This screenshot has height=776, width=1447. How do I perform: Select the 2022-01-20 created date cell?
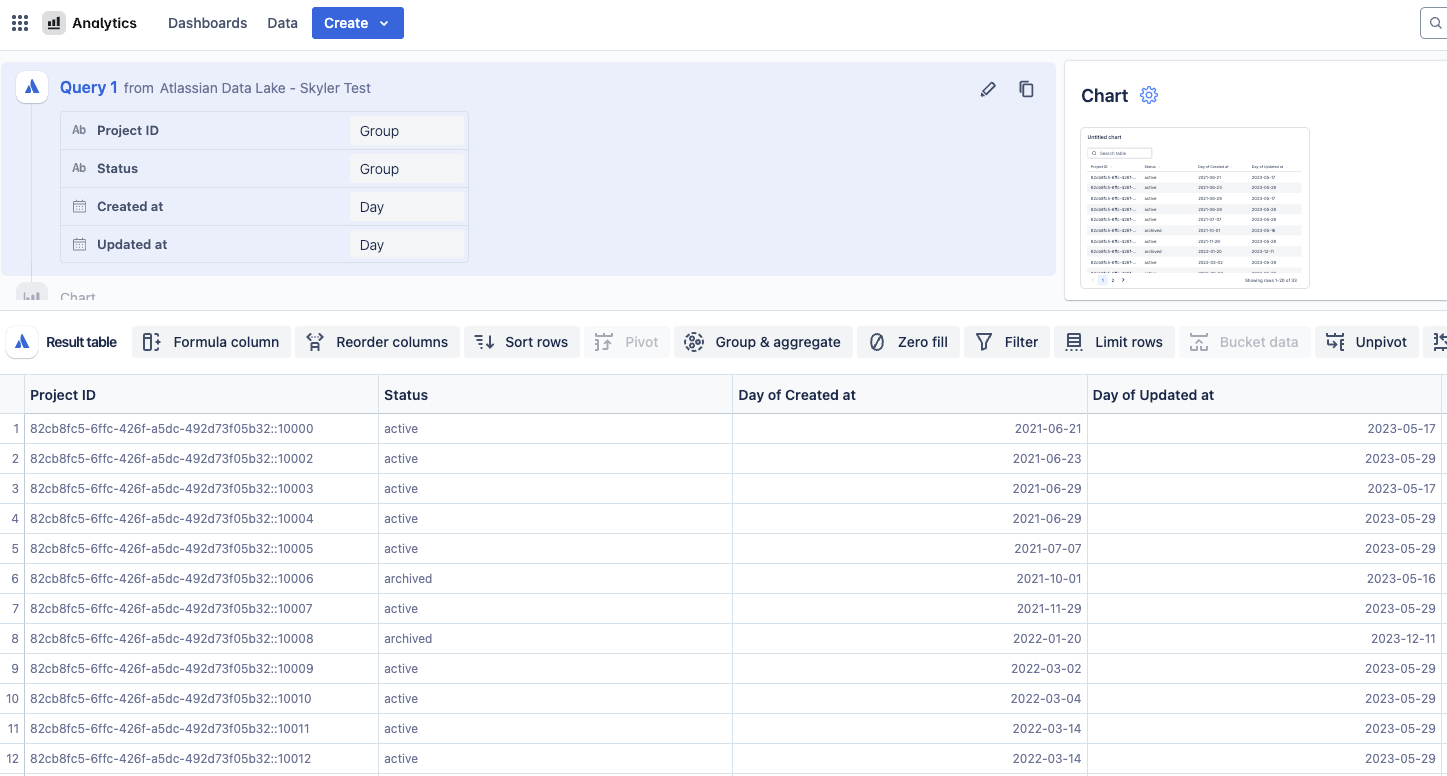pos(910,639)
